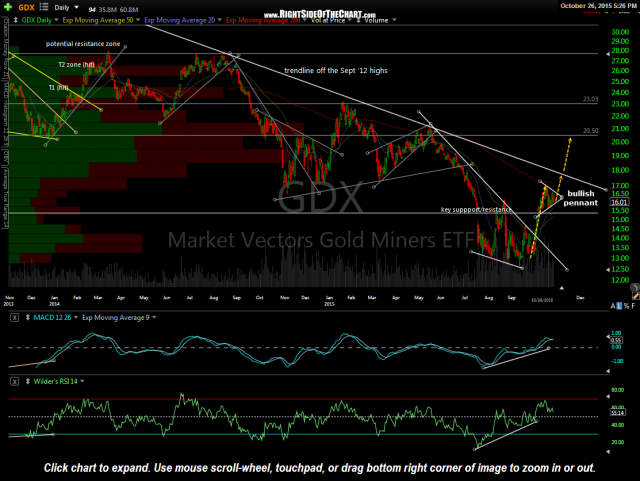Click the 30.00 price axis label

(620, 32)
